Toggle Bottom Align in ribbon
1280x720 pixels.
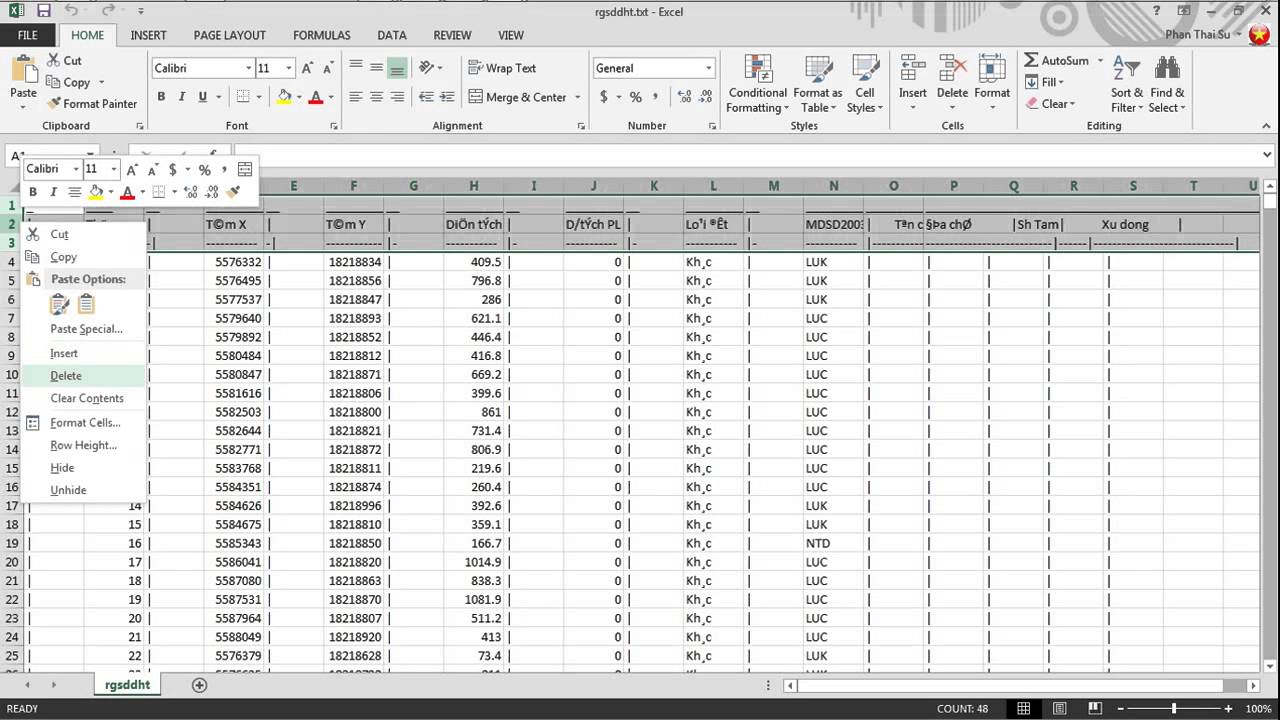pos(397,68)
